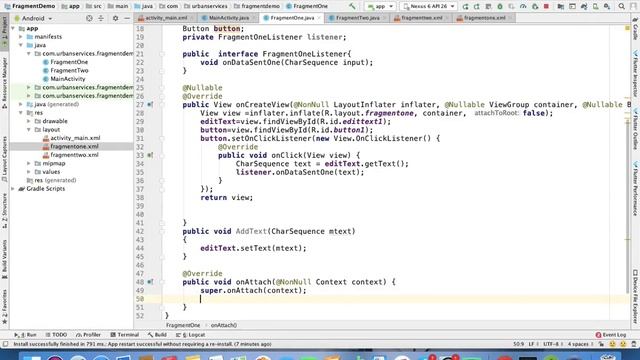Hide the Project panel with minimize icon
Screen dimensions: 640x360
(127, 18)
